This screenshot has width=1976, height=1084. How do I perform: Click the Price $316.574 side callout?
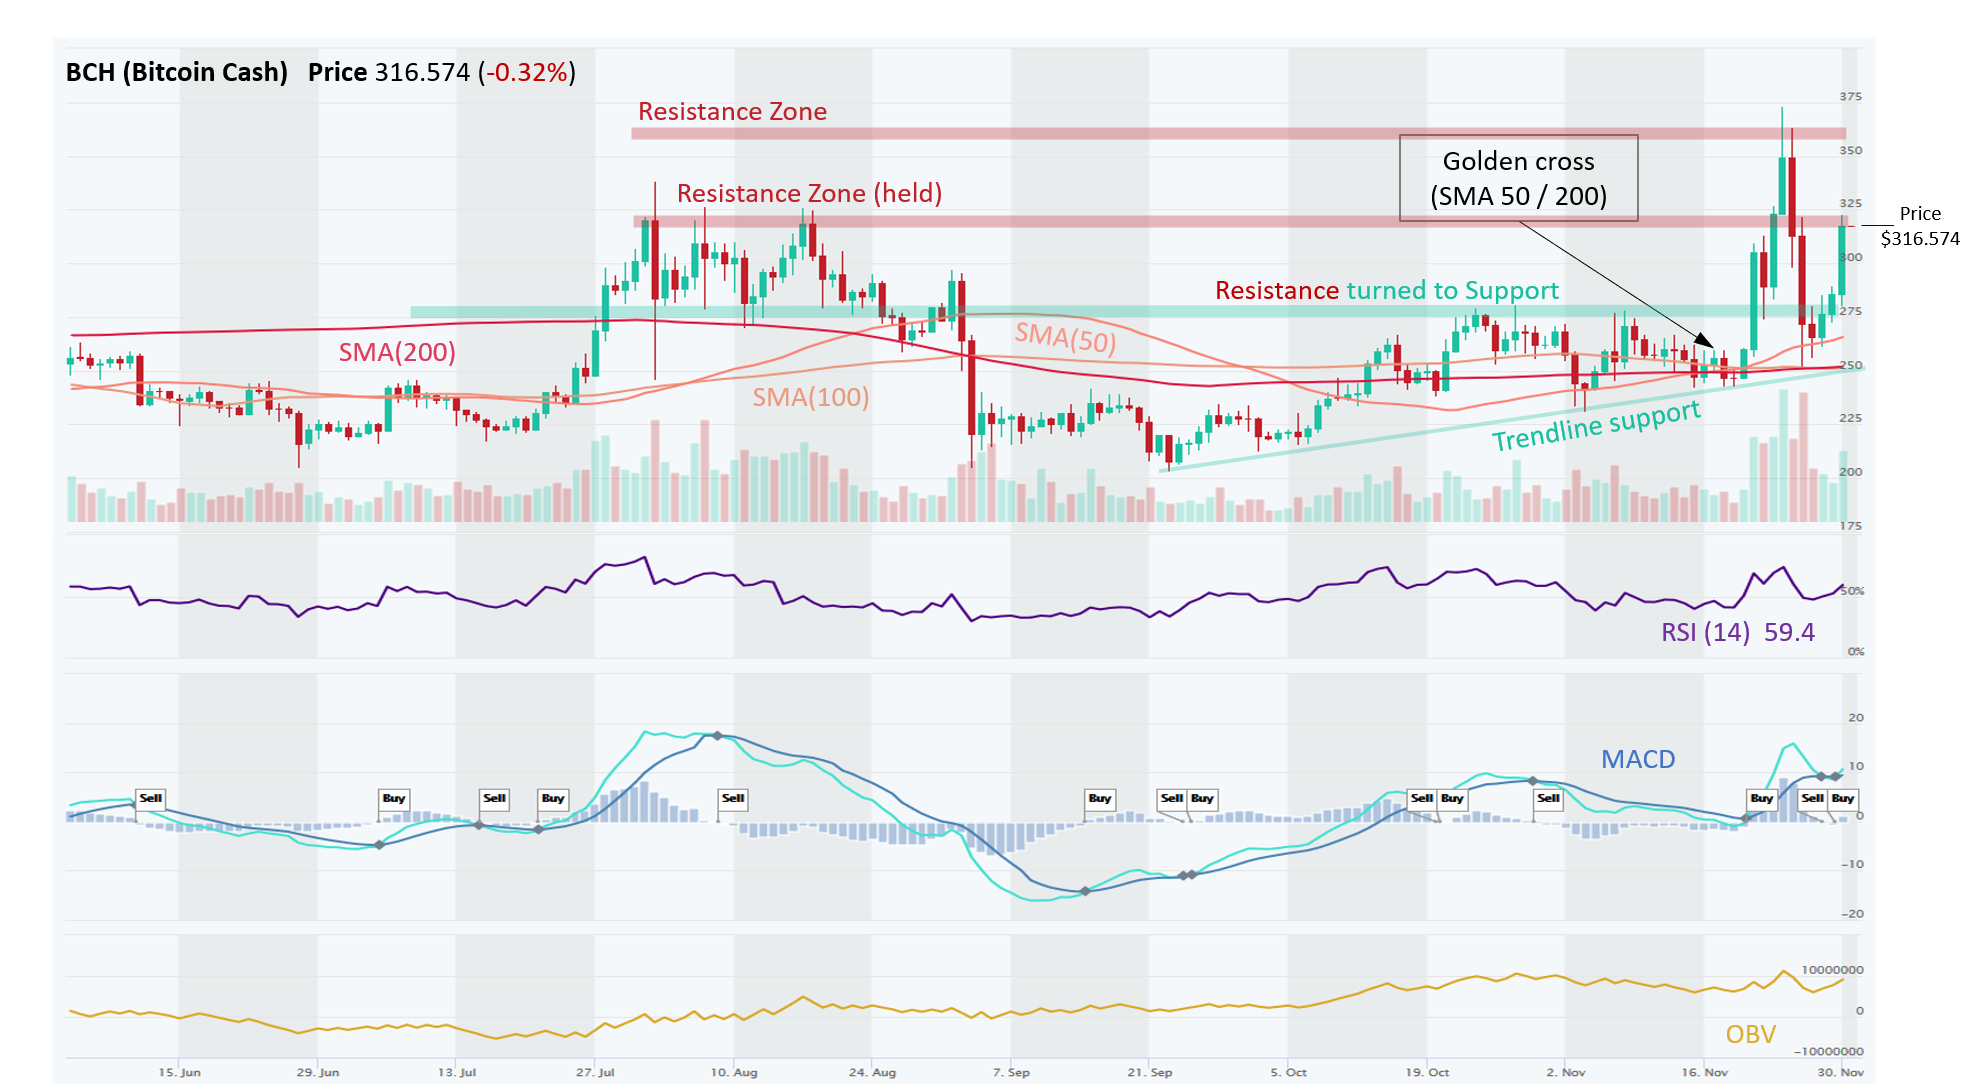coord(1920,226)
